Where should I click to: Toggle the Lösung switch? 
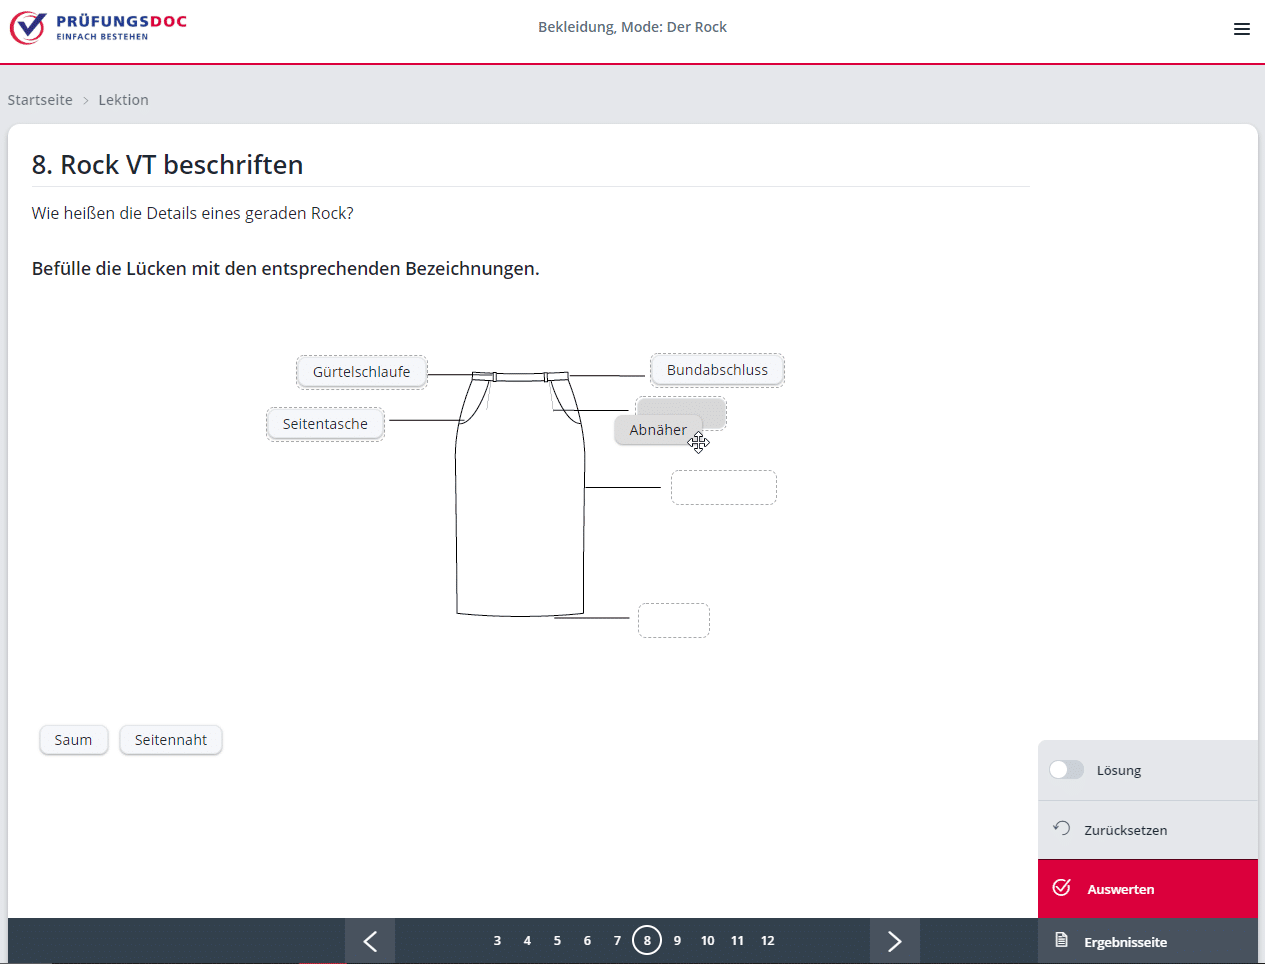[1066, 770]
